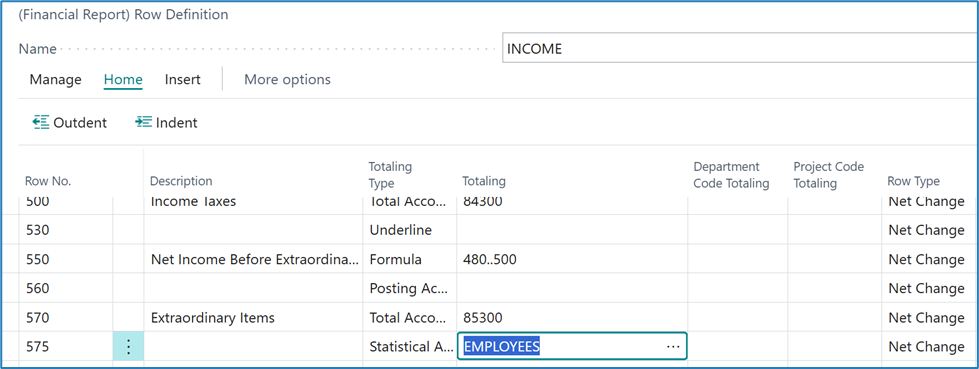
Task: Select the EMPLOYEES totaling field
Action: point(572,347)
